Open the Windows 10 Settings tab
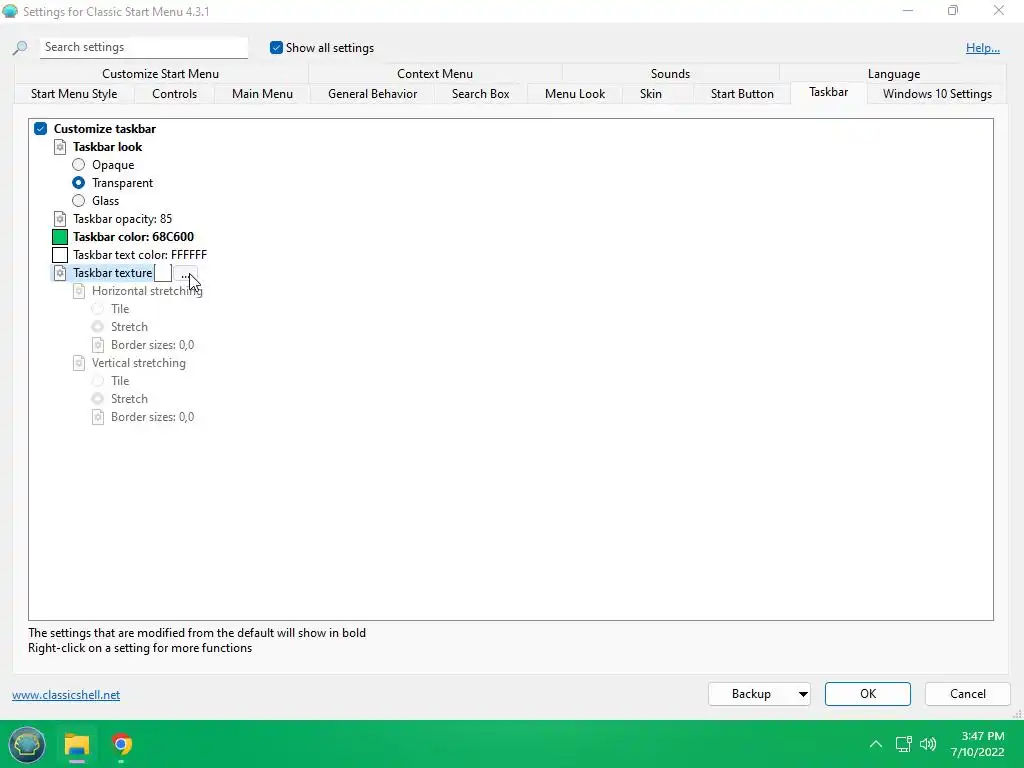This screenshot has width=1024, height=768. (x=937, y=93)
